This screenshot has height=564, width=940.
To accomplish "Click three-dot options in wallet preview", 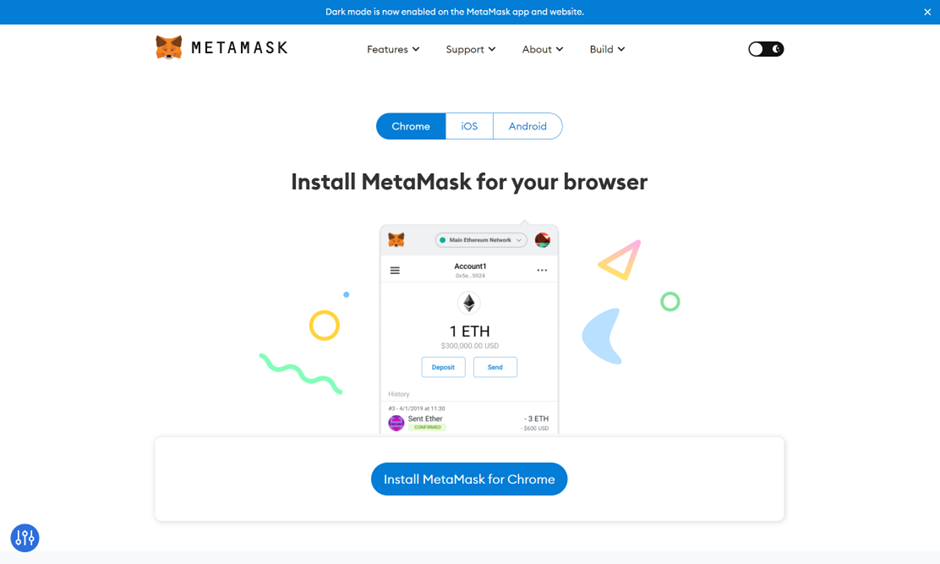I will point(542,270).
